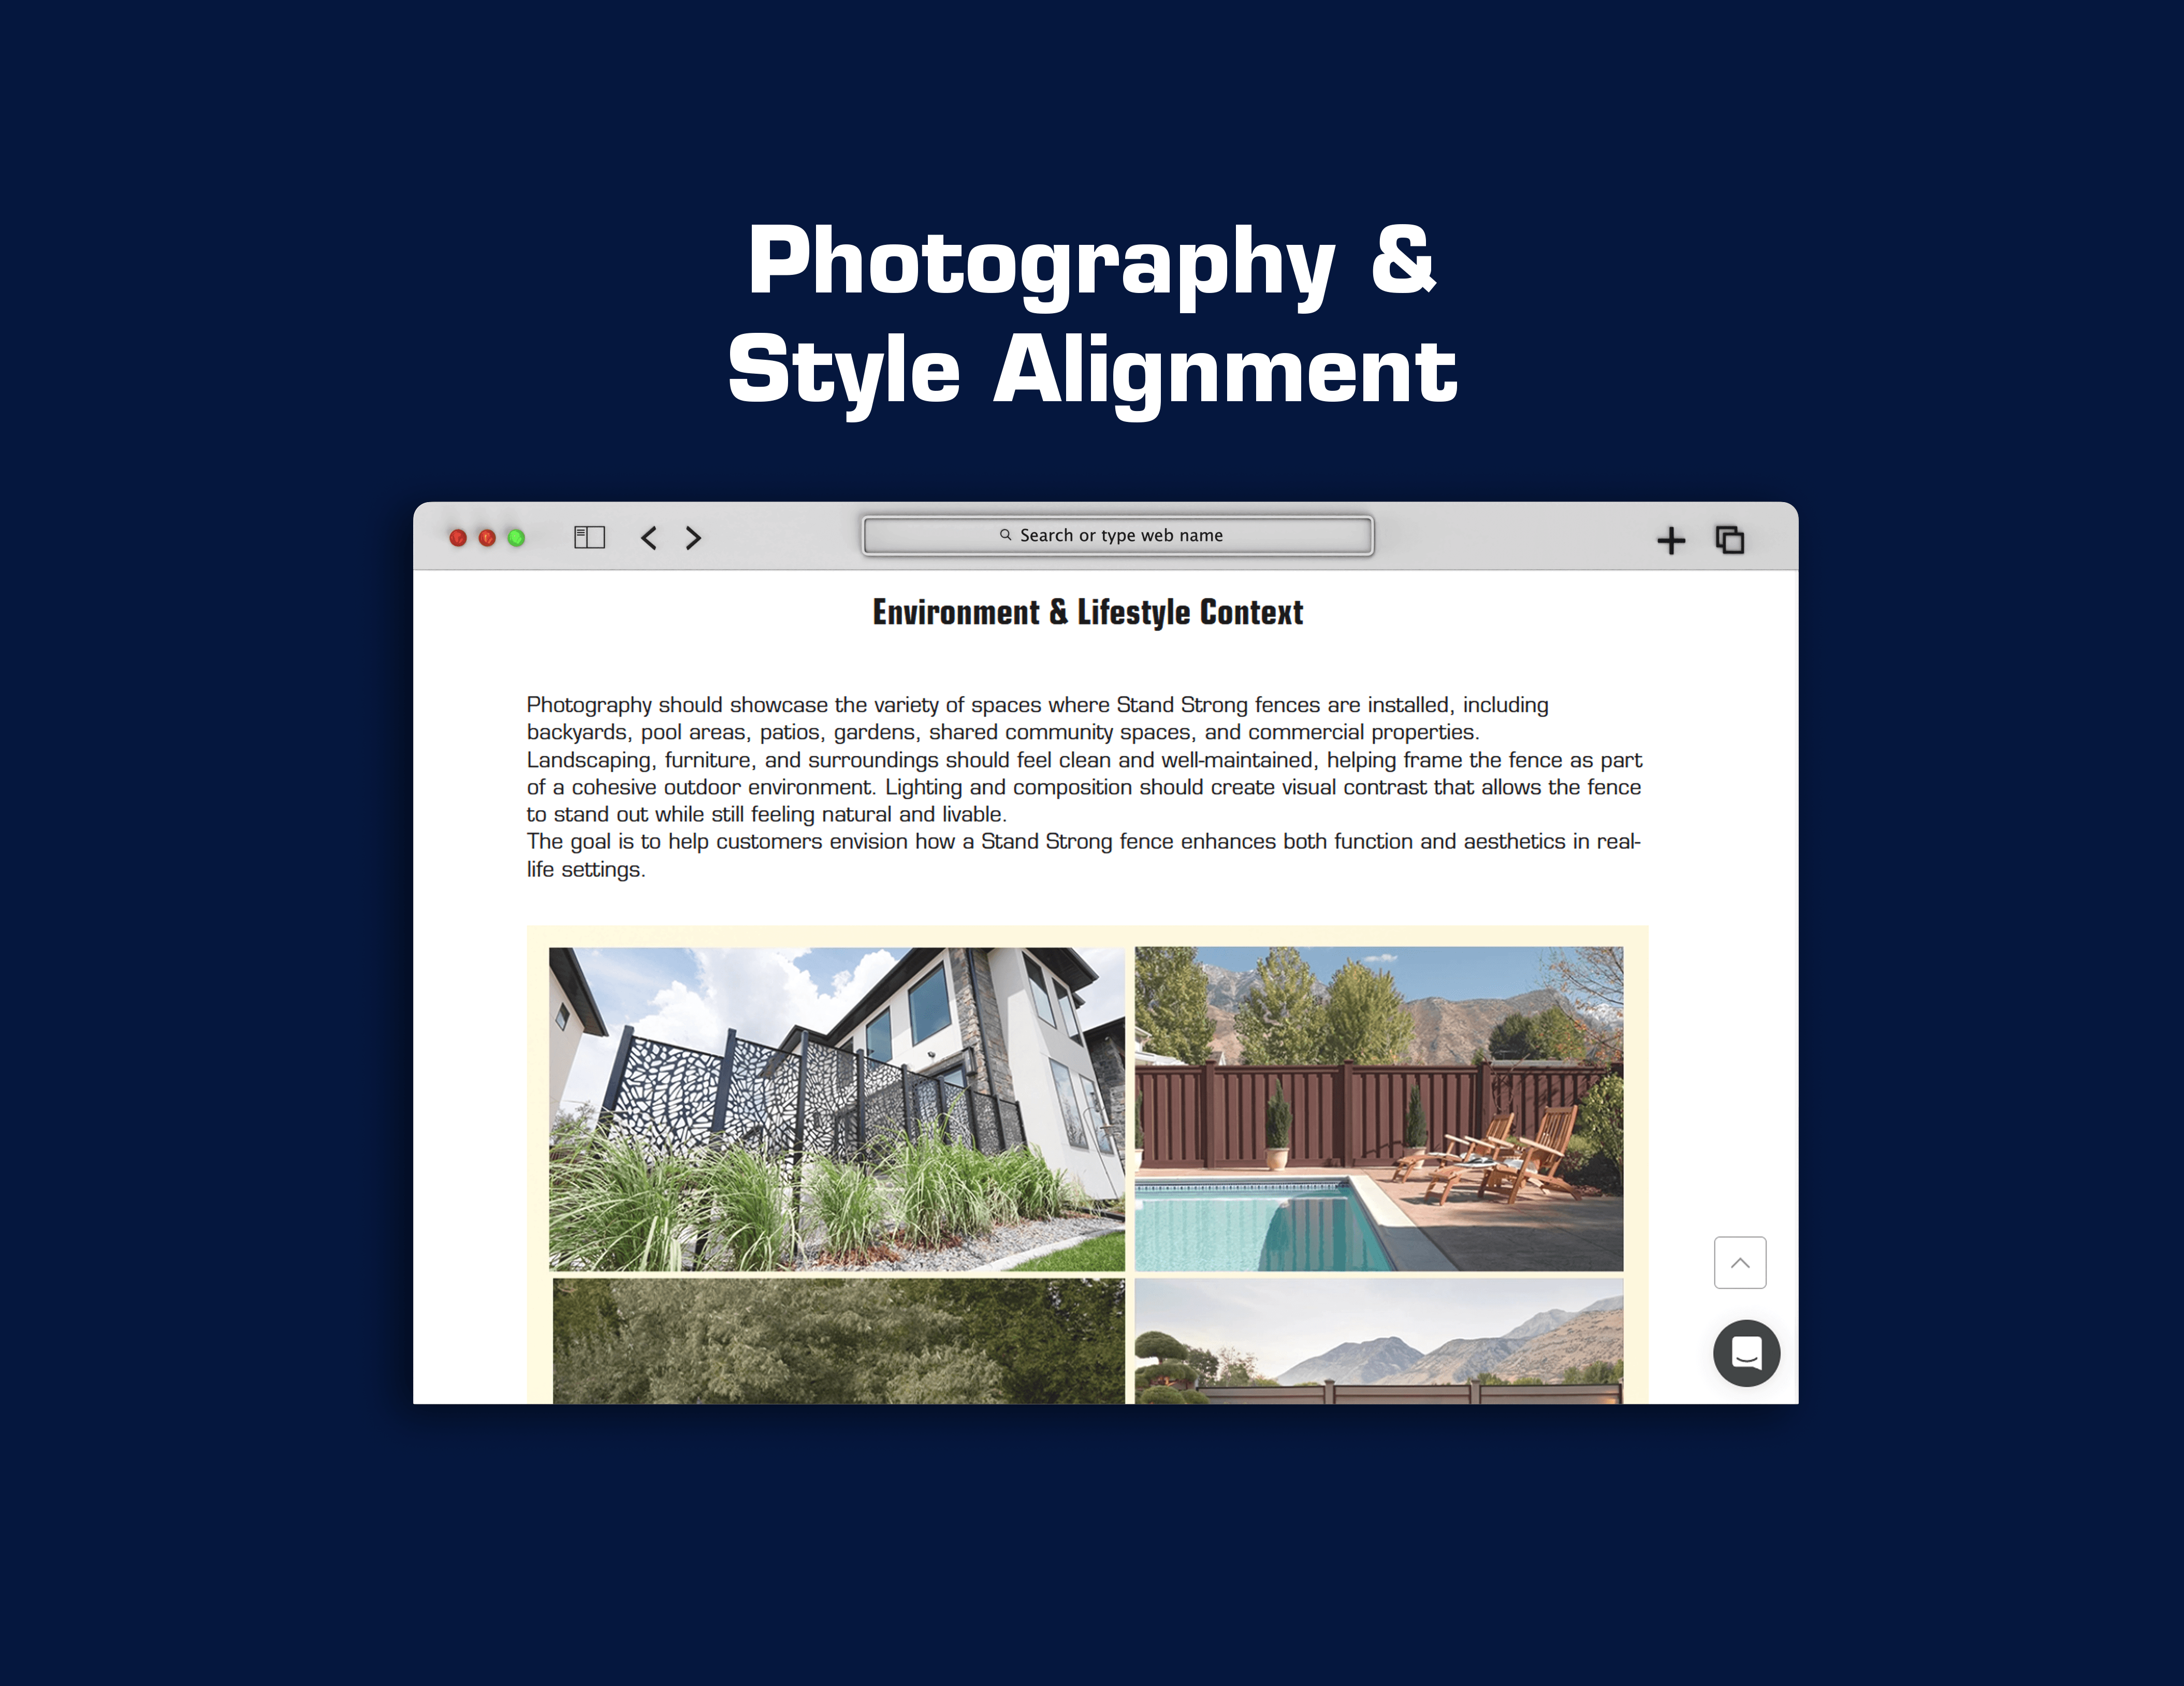2184x1686 pixels.
Task: Click the Photography & Style Alignment title
Action: (x=1092, y=315)
